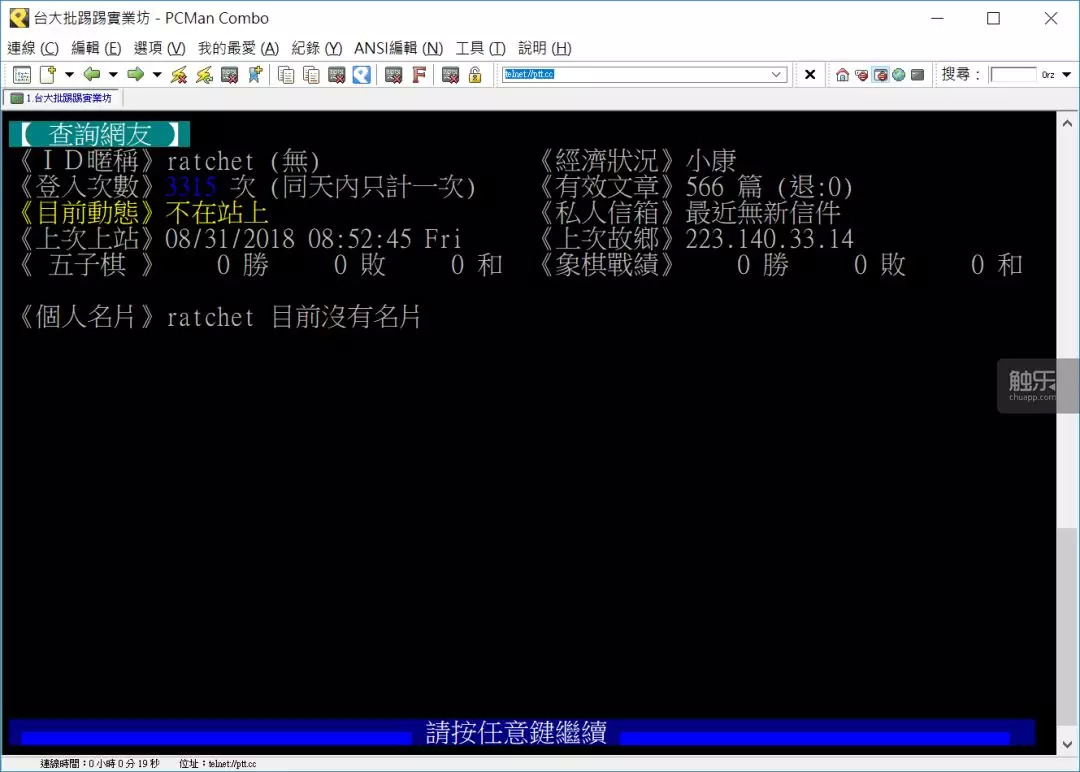Click the black X stop button beside address bar

click(811, 74)
